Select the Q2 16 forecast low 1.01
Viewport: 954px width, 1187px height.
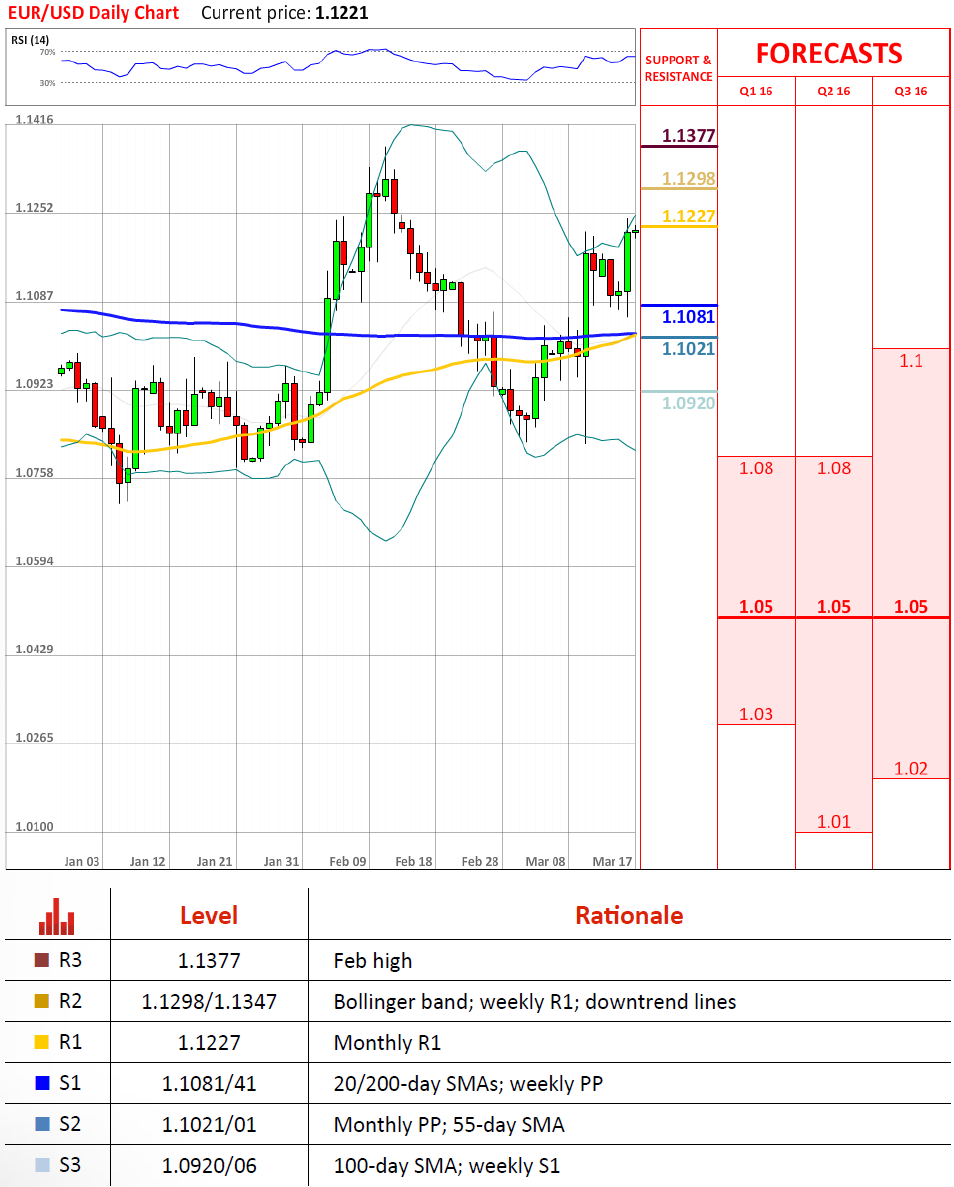point(833,822)
